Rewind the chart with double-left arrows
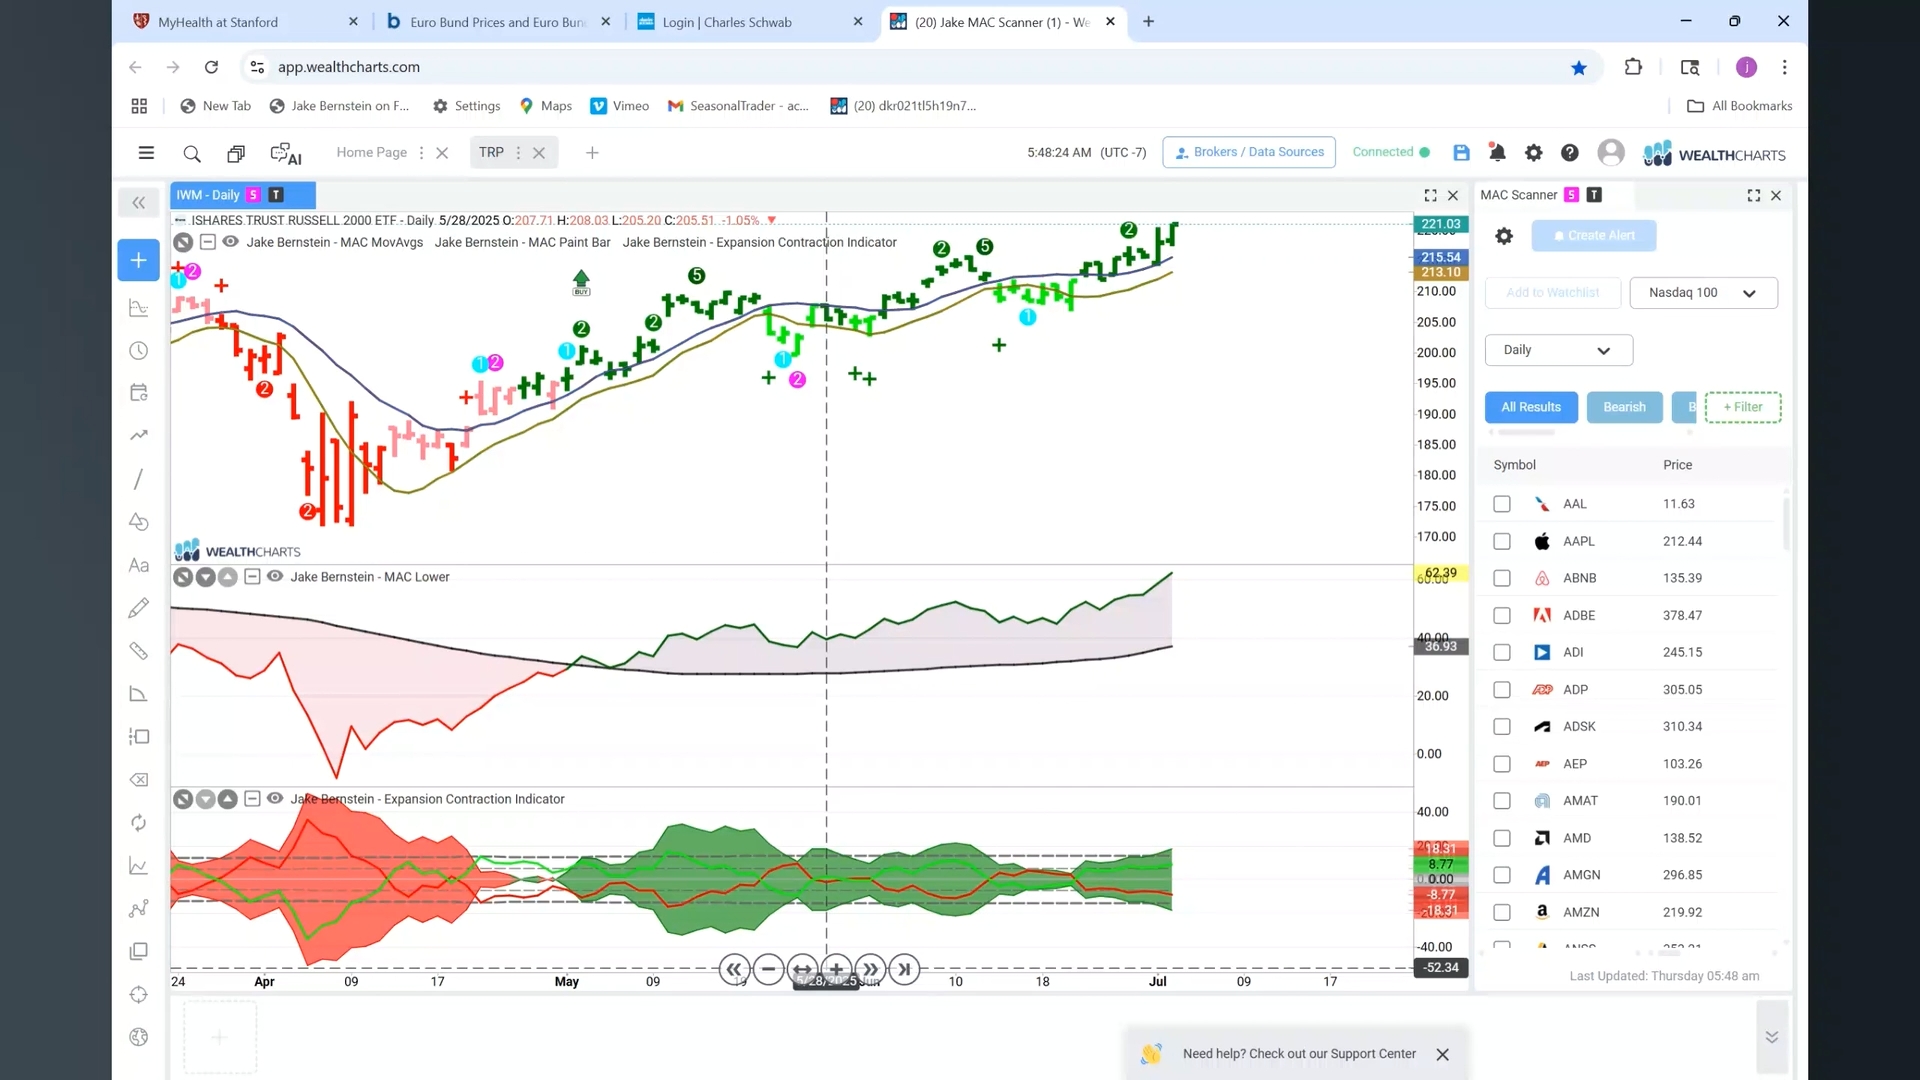The width and height of the screenshot is (1920, 1080). (x=734, y=969)
